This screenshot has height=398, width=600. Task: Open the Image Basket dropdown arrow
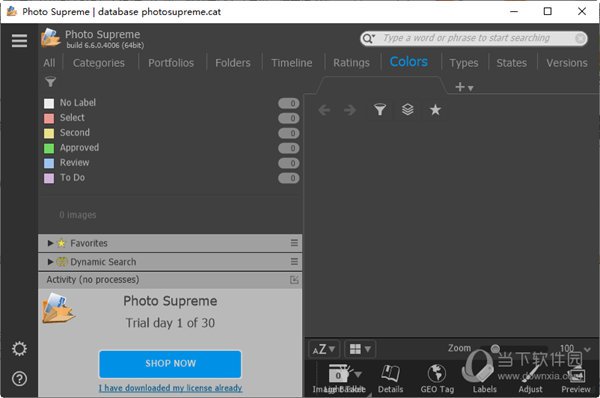point(358,374)
